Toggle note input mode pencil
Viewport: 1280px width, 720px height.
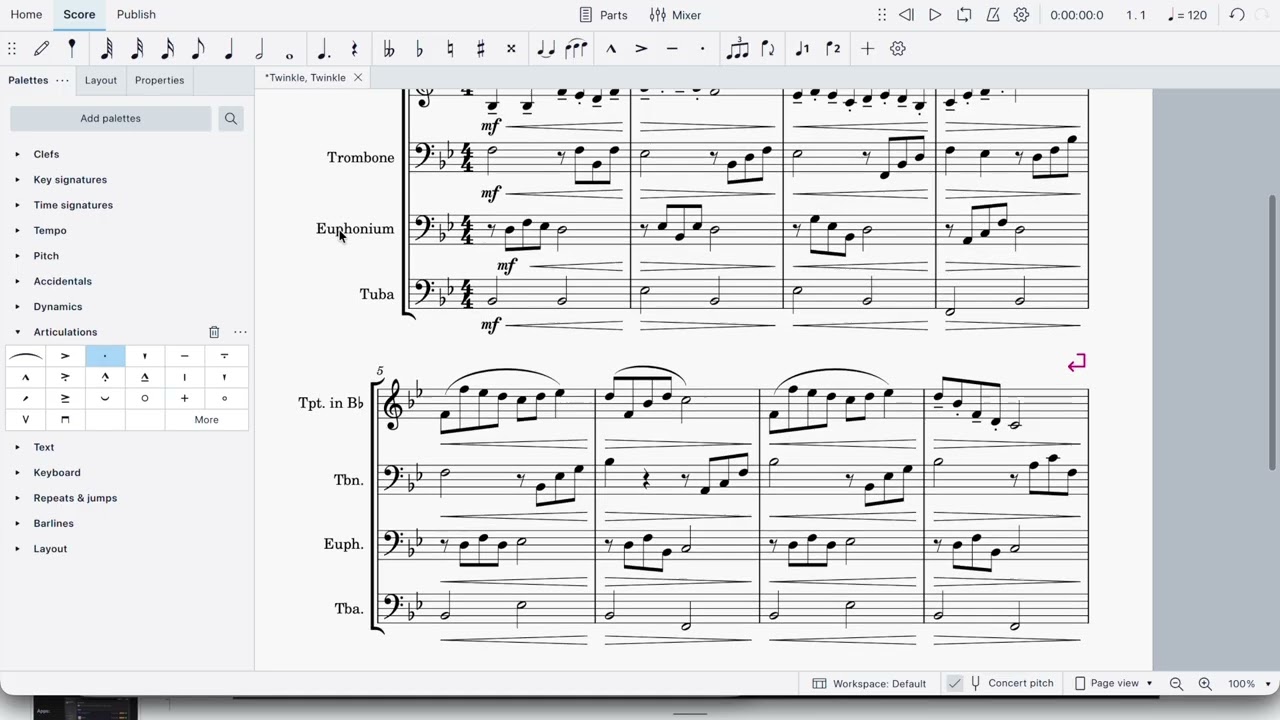coord(42,48)
